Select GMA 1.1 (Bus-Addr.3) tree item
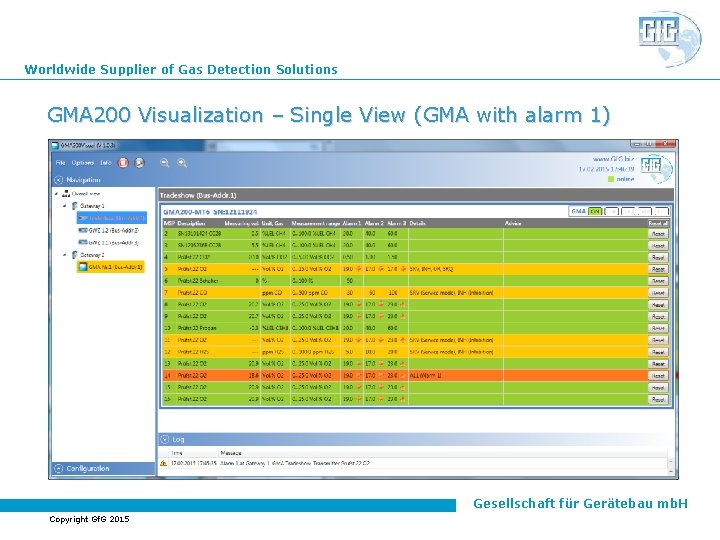The height and width of the screenshot is (540, 720). tap(109, 242)
